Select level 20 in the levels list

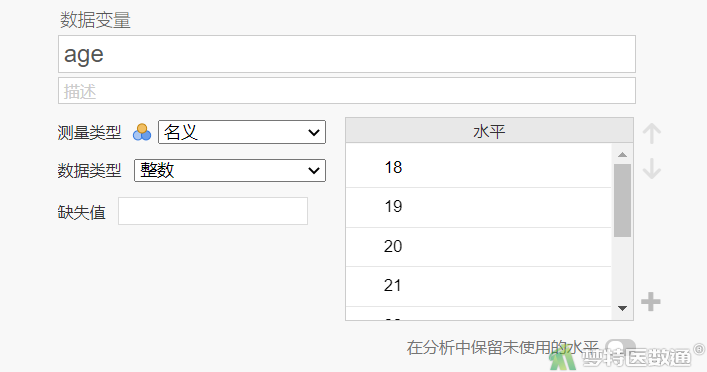[x=478, y=247]
